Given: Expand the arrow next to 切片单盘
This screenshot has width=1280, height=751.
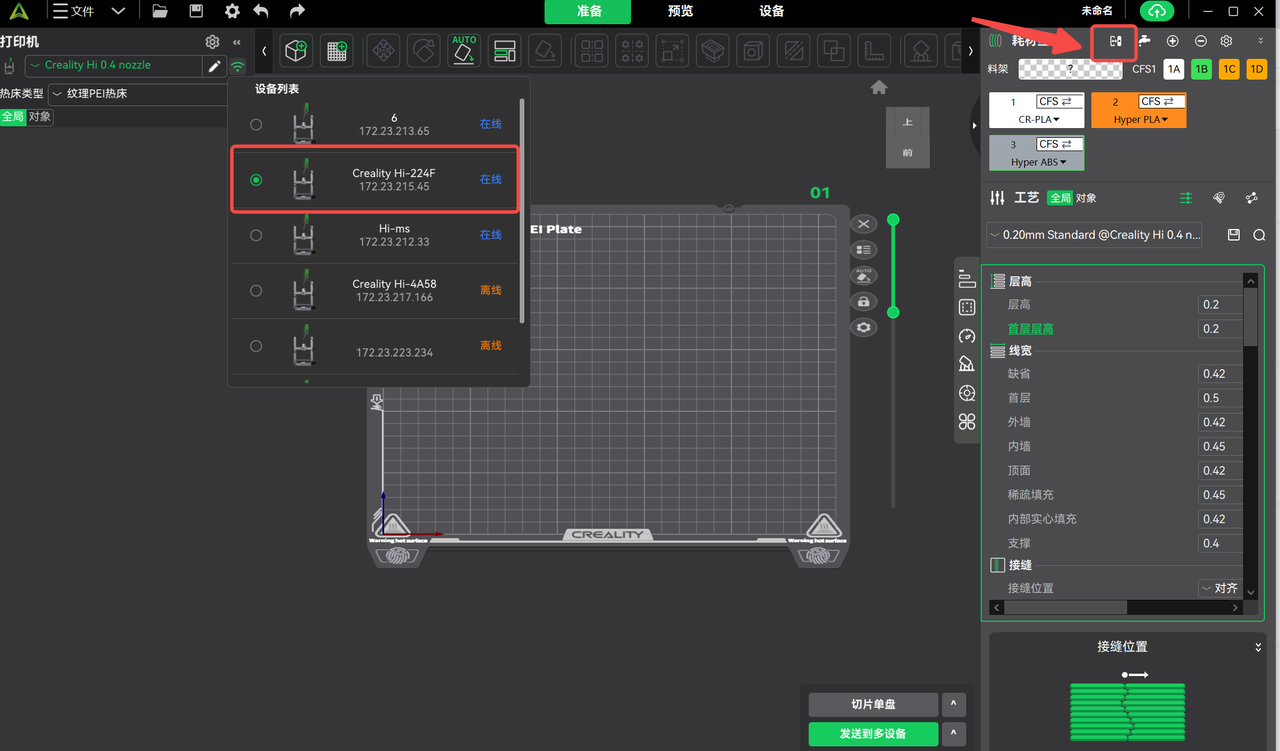Looking at the screenshot, I should pyautogui.click(x=954, y=705).
